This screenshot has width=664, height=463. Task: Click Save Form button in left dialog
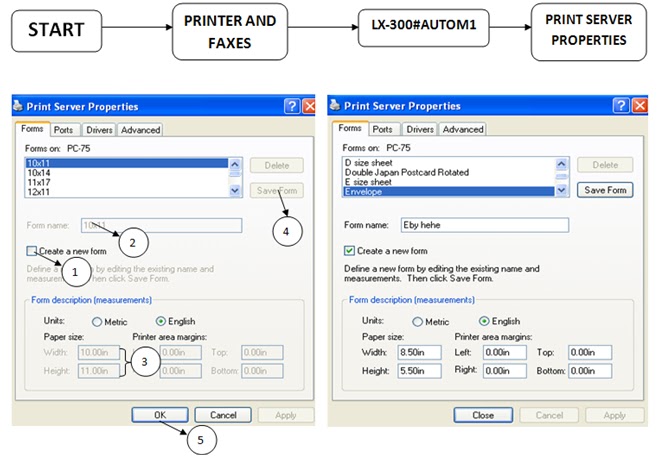[277, 191]
